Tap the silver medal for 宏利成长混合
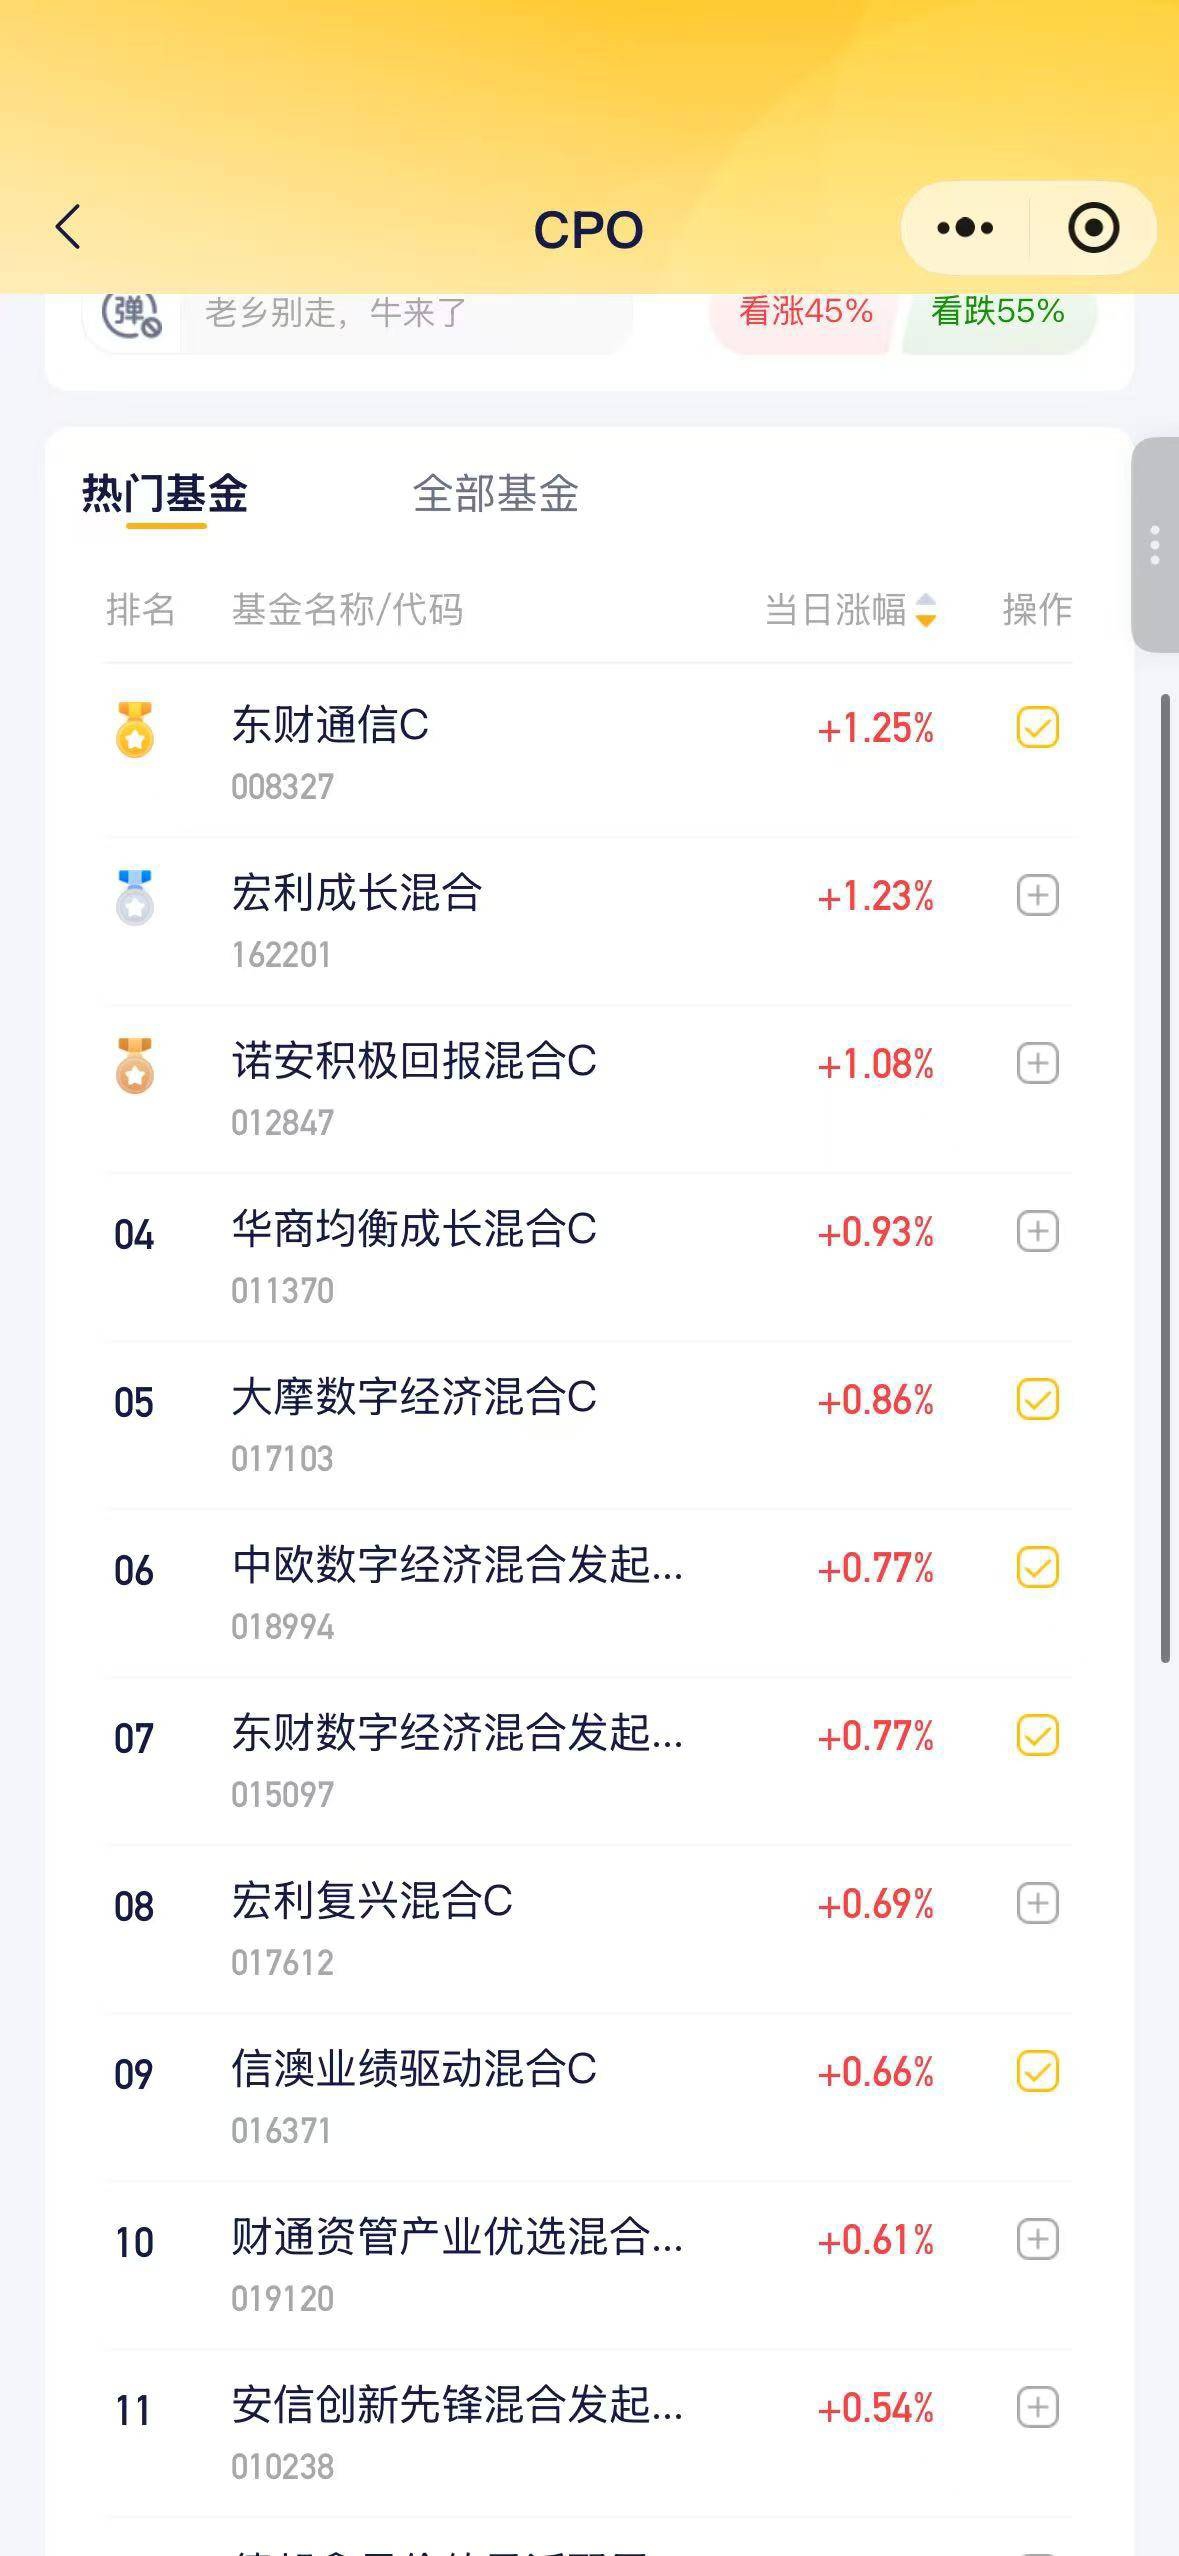 tap(135, 897)
